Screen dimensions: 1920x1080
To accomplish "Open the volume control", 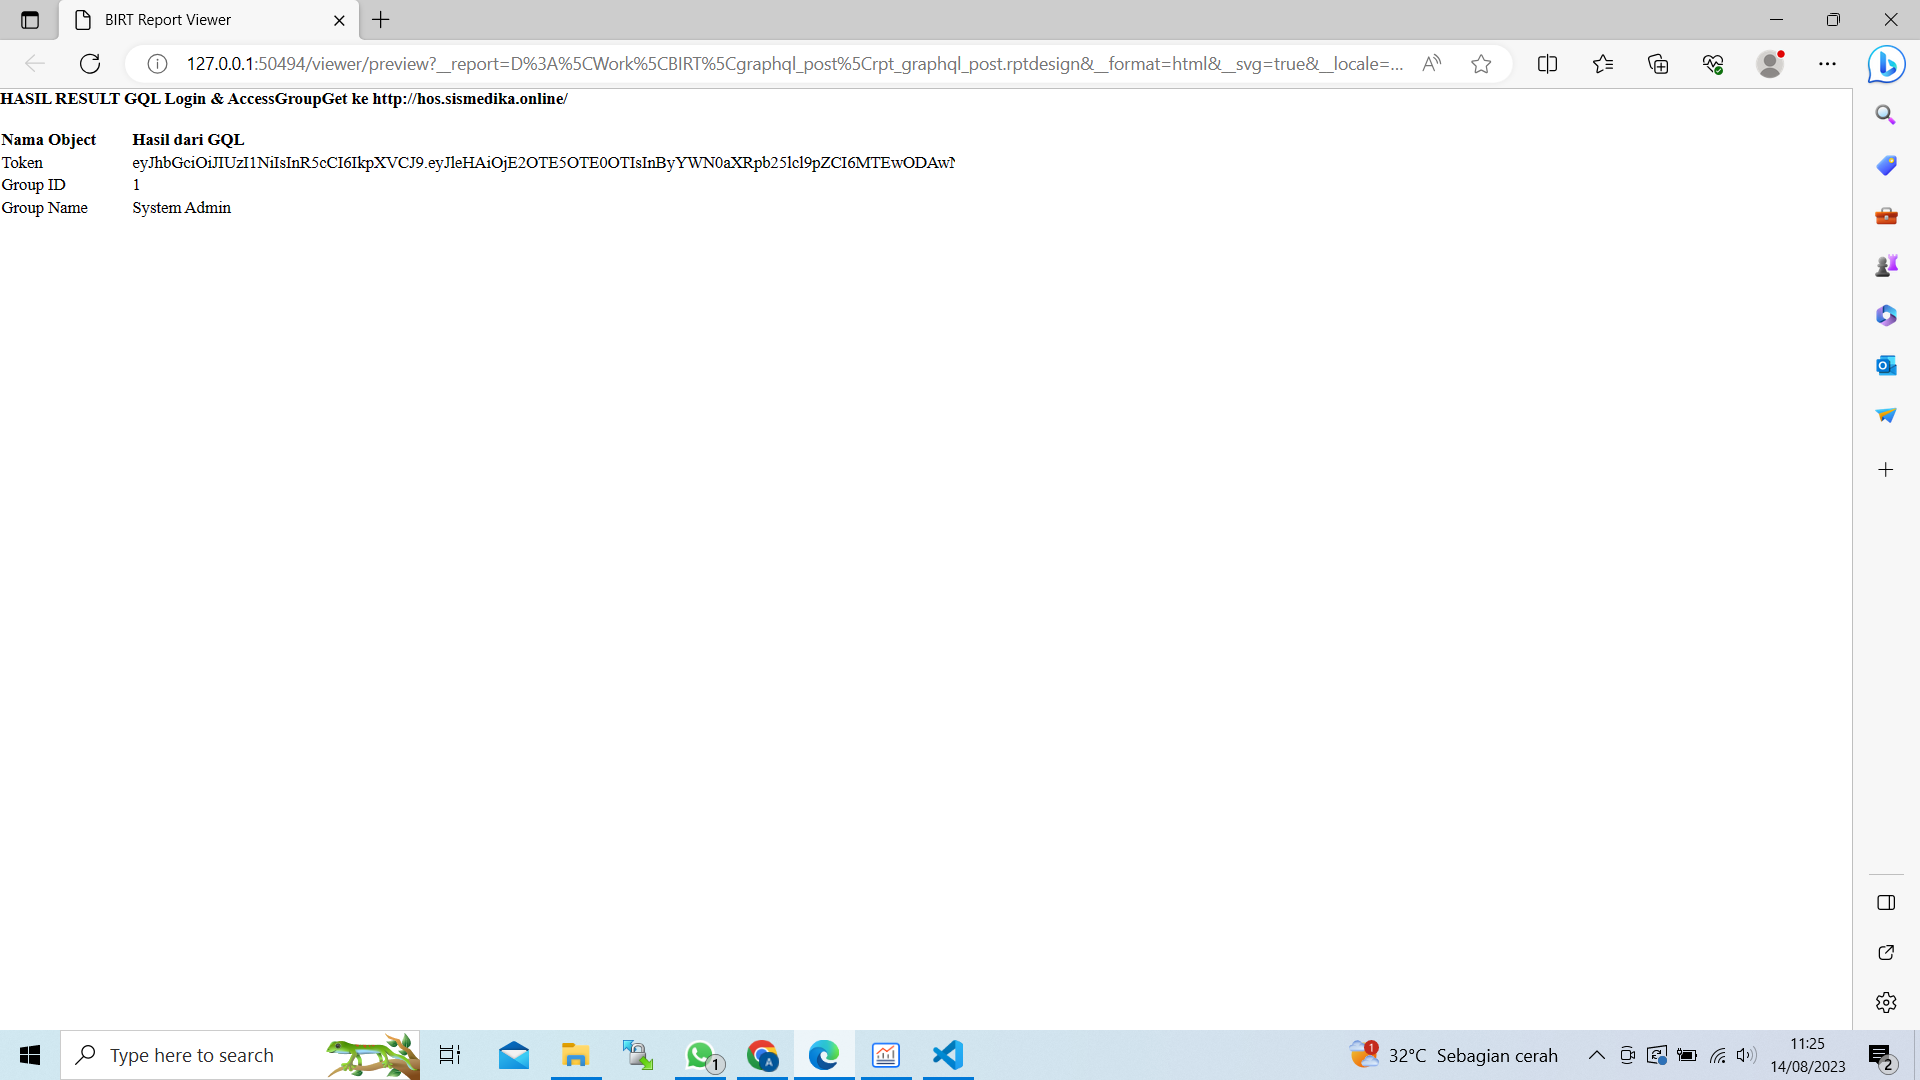I will [x=1747, y=1055].
